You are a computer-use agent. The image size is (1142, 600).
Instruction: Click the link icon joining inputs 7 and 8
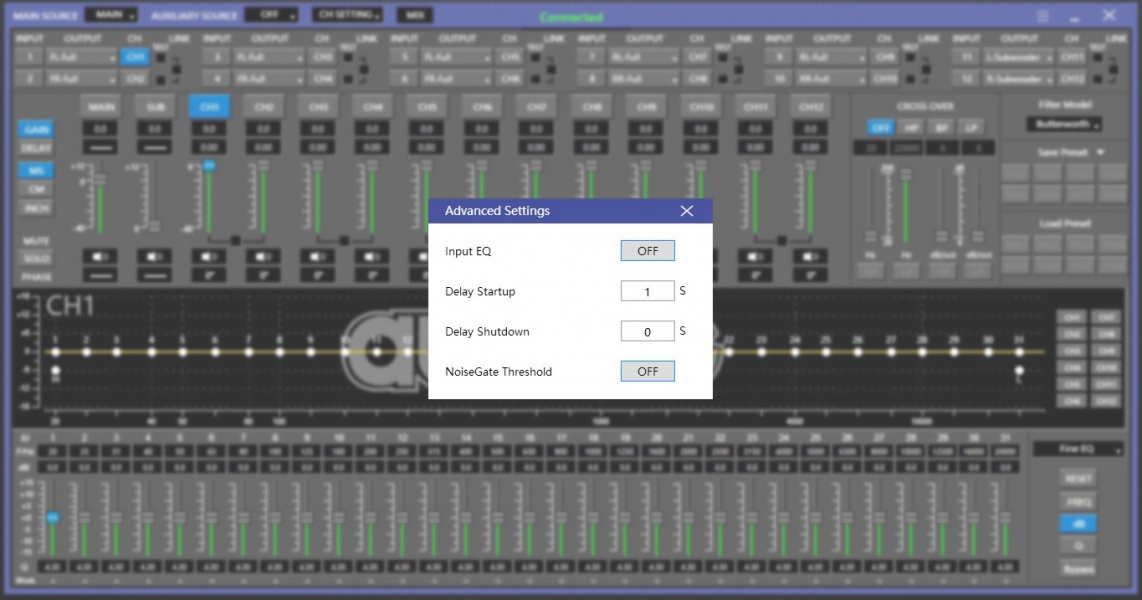(x=739, y=68)
